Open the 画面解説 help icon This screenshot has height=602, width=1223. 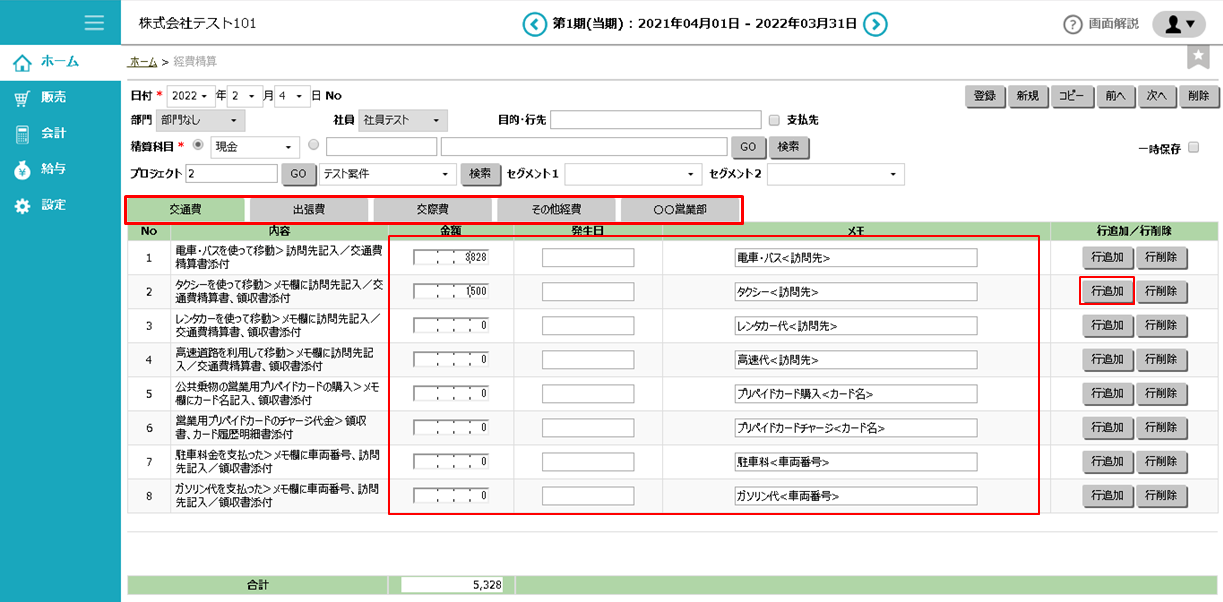1073,24
